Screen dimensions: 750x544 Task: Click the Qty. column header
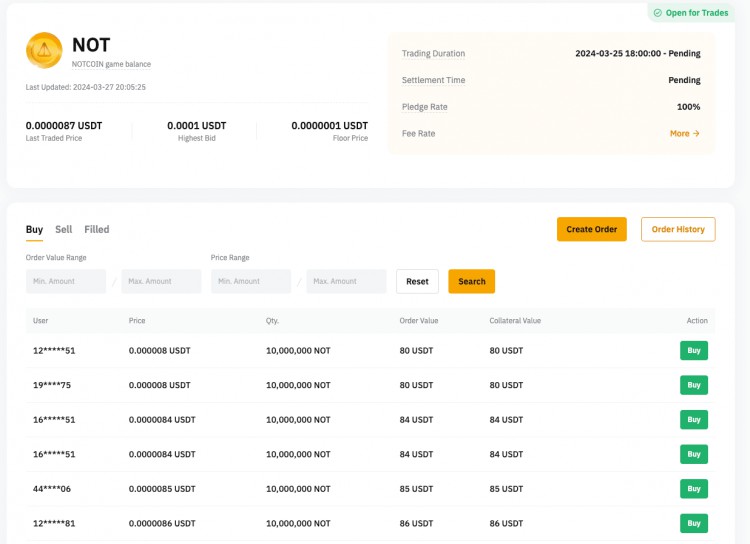point(272,321)
